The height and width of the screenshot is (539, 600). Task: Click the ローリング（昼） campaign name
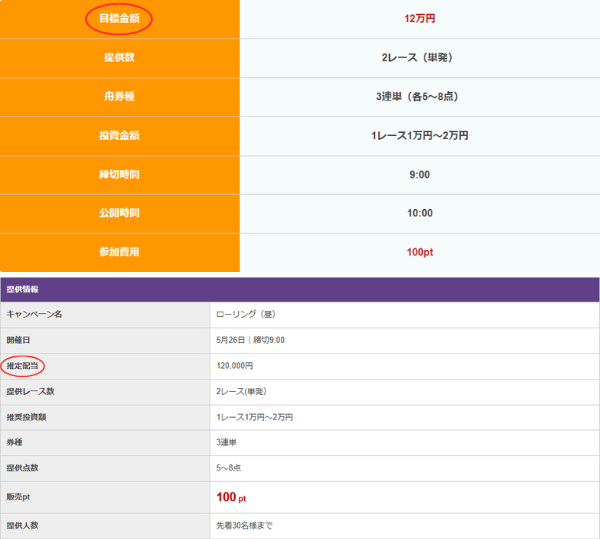246,314
